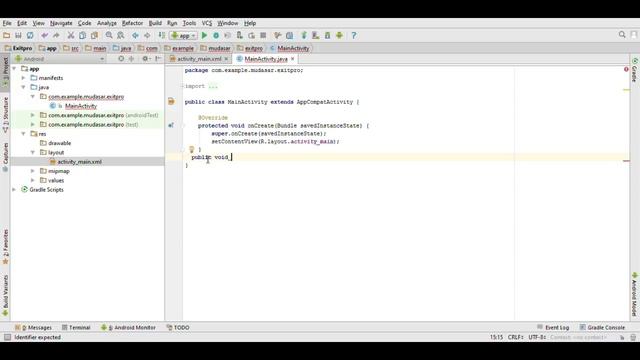
Task: Expand the mipmap folder arrow
Action: click(x=33, y=171)
